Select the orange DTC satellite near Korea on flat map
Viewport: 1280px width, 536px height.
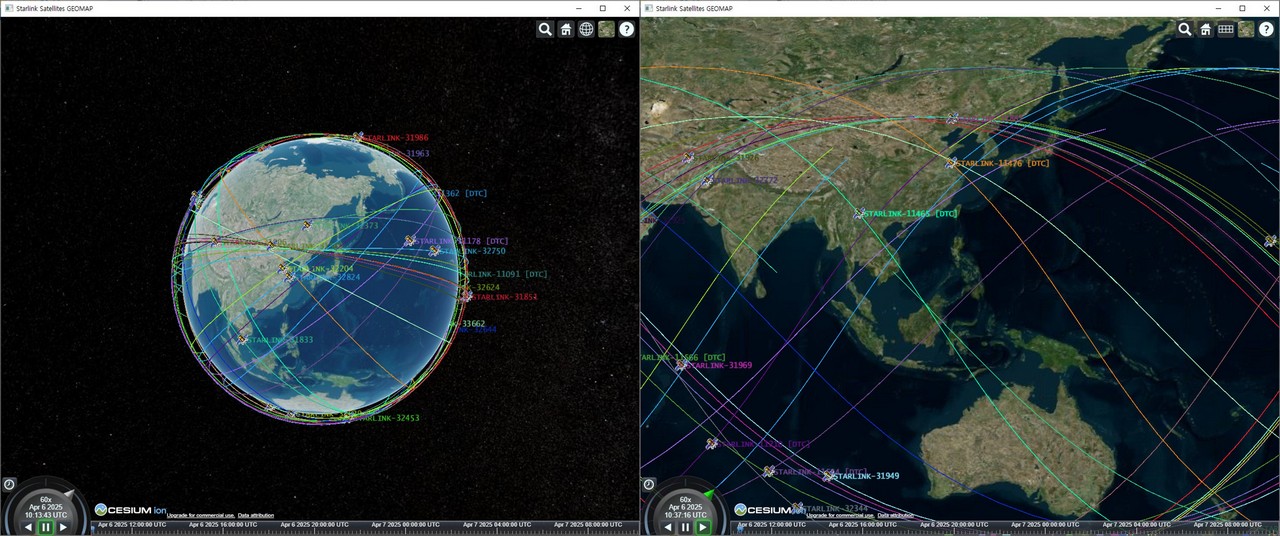point(950,163)
